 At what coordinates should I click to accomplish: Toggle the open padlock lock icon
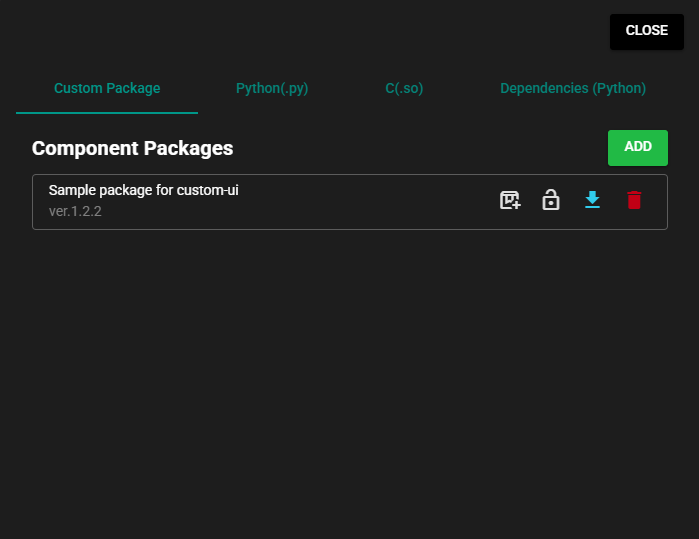click(x=551, y=201)
